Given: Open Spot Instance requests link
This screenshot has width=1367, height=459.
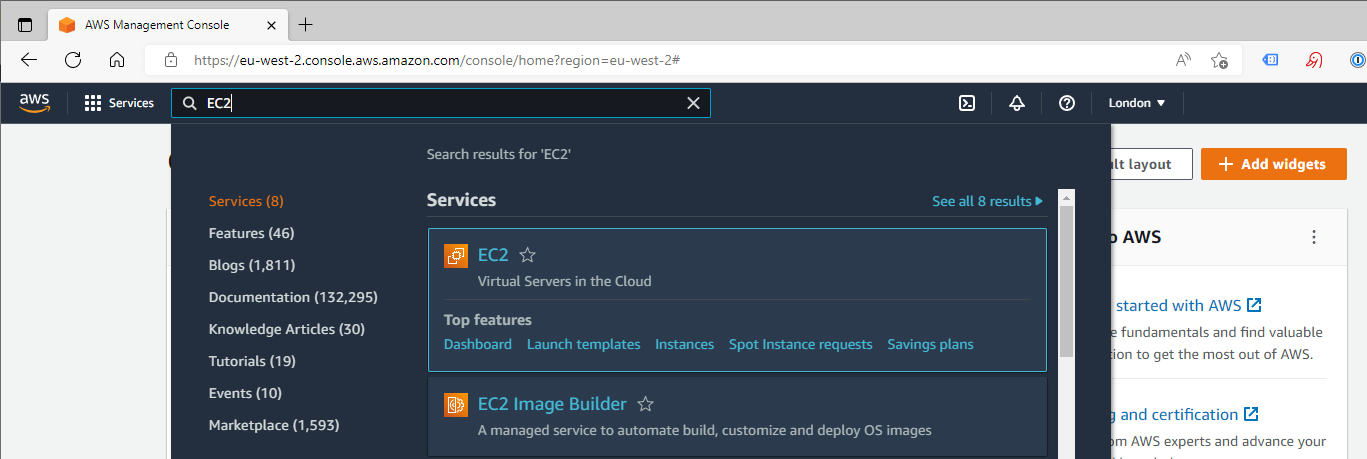Looking at the screenshot, I should (800, 344).
